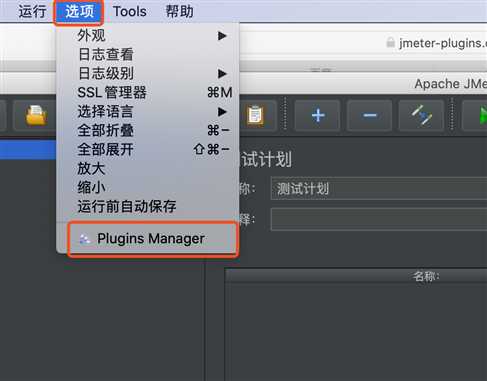Click the 测试计划 name input field
The image size is (487, 381).
point(379,188)
